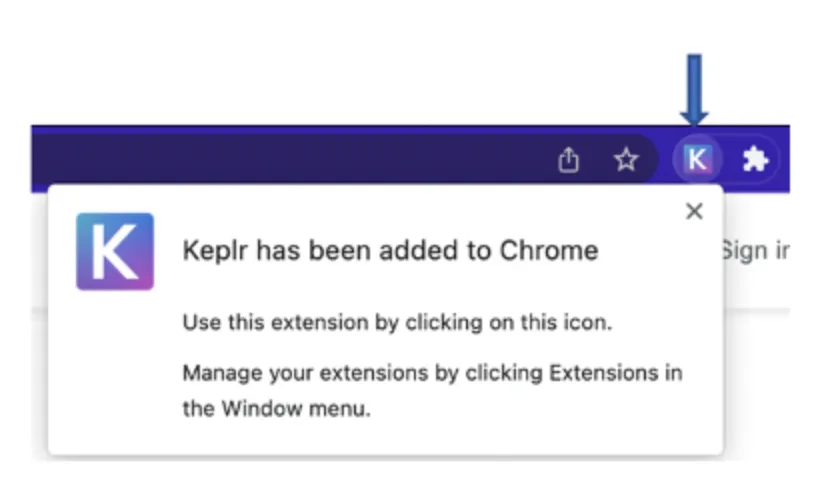
Task: Click the 'Manage your extensions' text line
Action: coord(432,373)
